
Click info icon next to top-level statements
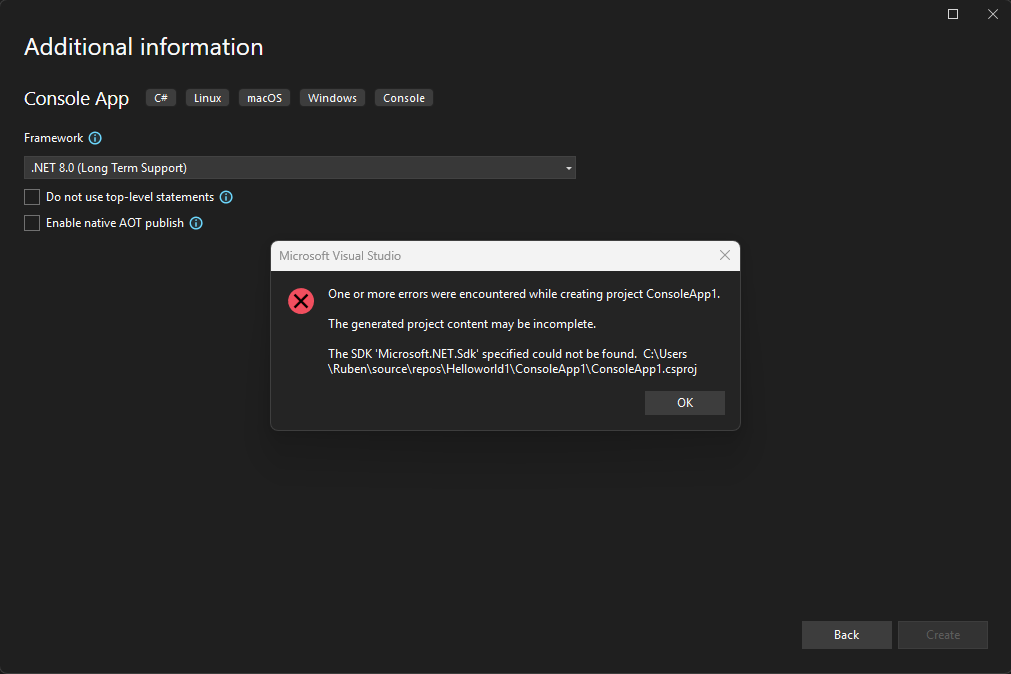click(226, 197)
